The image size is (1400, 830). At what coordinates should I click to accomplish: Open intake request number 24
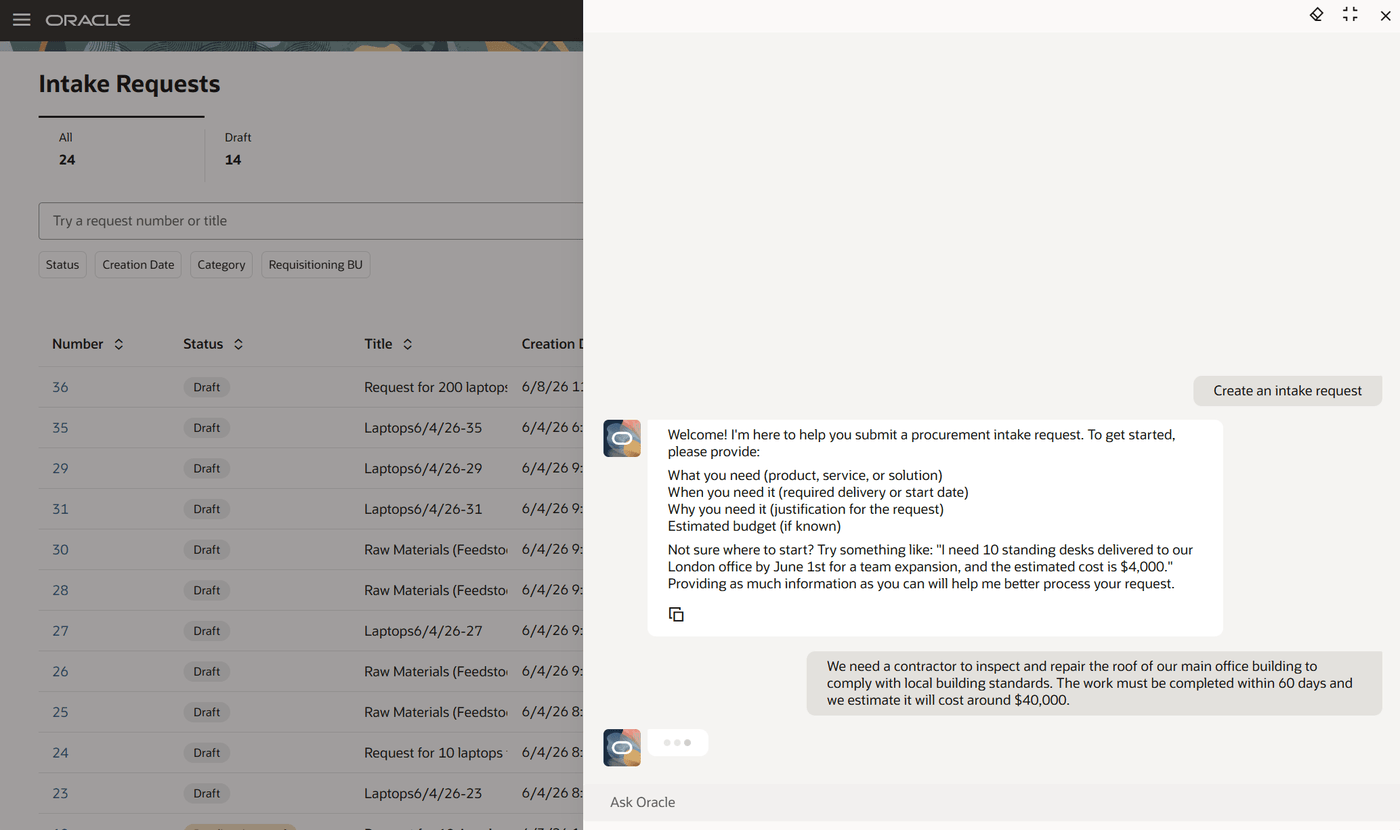tap(60, 752)
